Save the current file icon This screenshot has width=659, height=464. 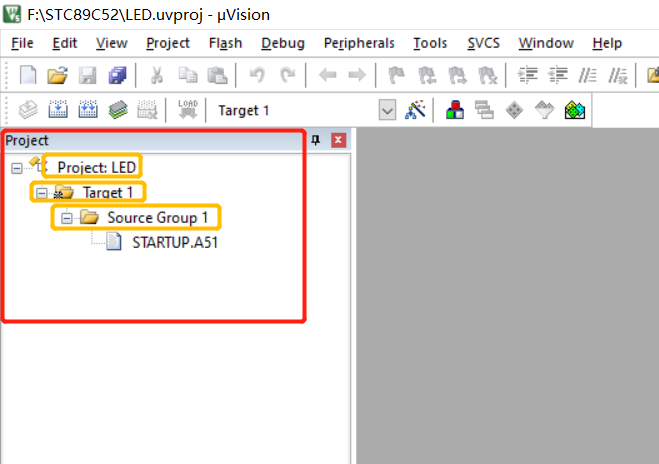pos(87,76)
